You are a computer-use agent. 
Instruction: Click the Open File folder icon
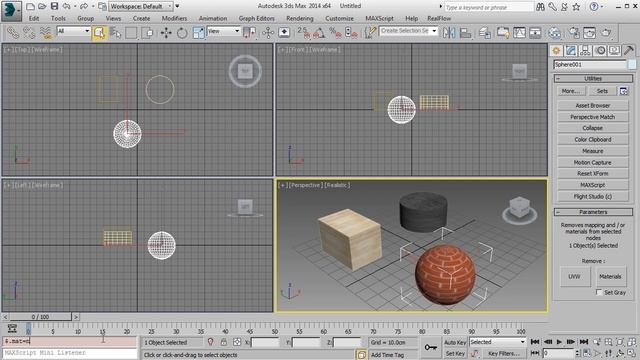coord(42,6)
